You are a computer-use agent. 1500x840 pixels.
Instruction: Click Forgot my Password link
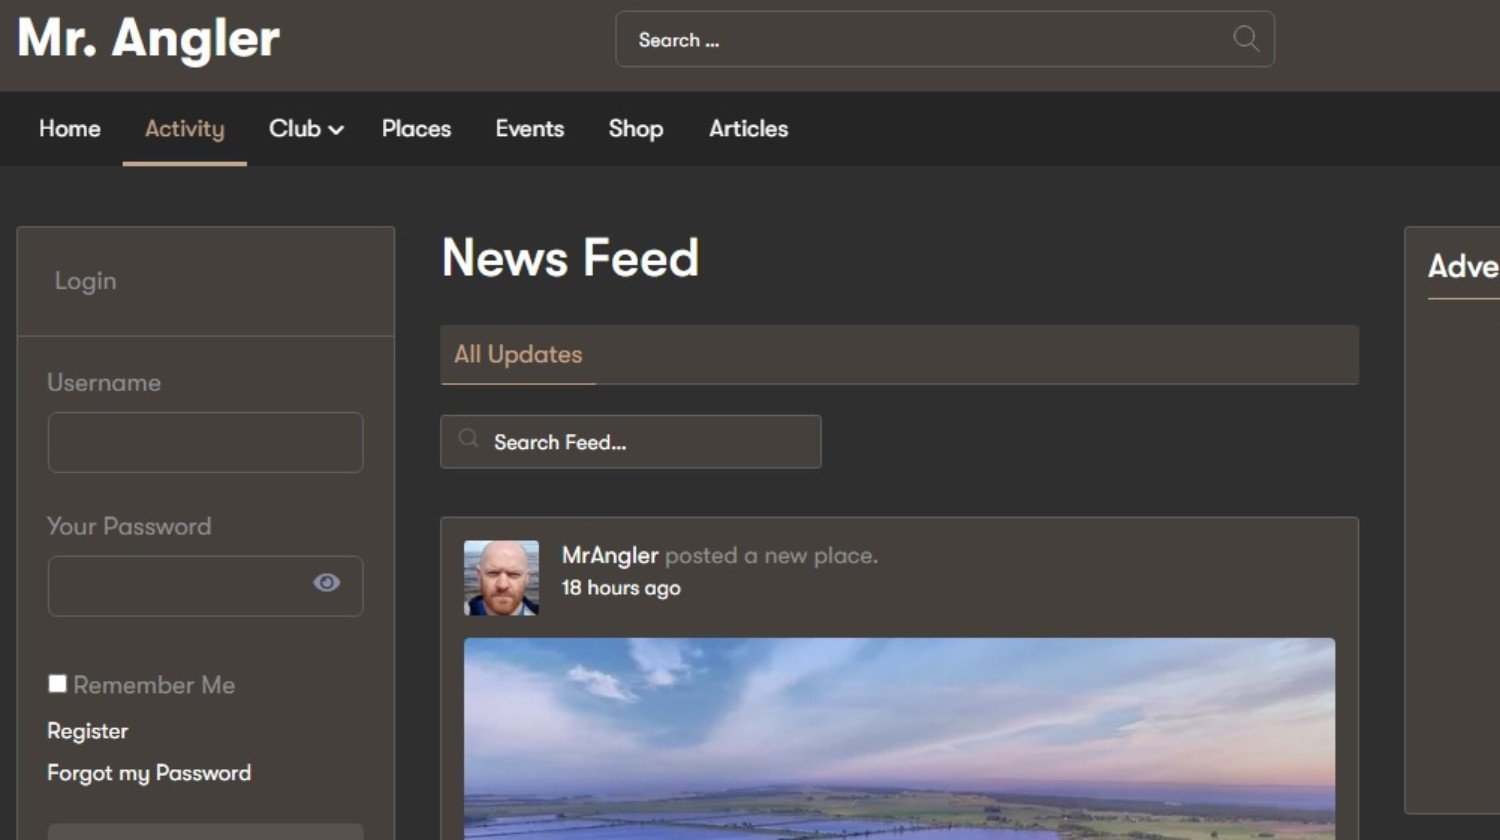coord(149,773)
